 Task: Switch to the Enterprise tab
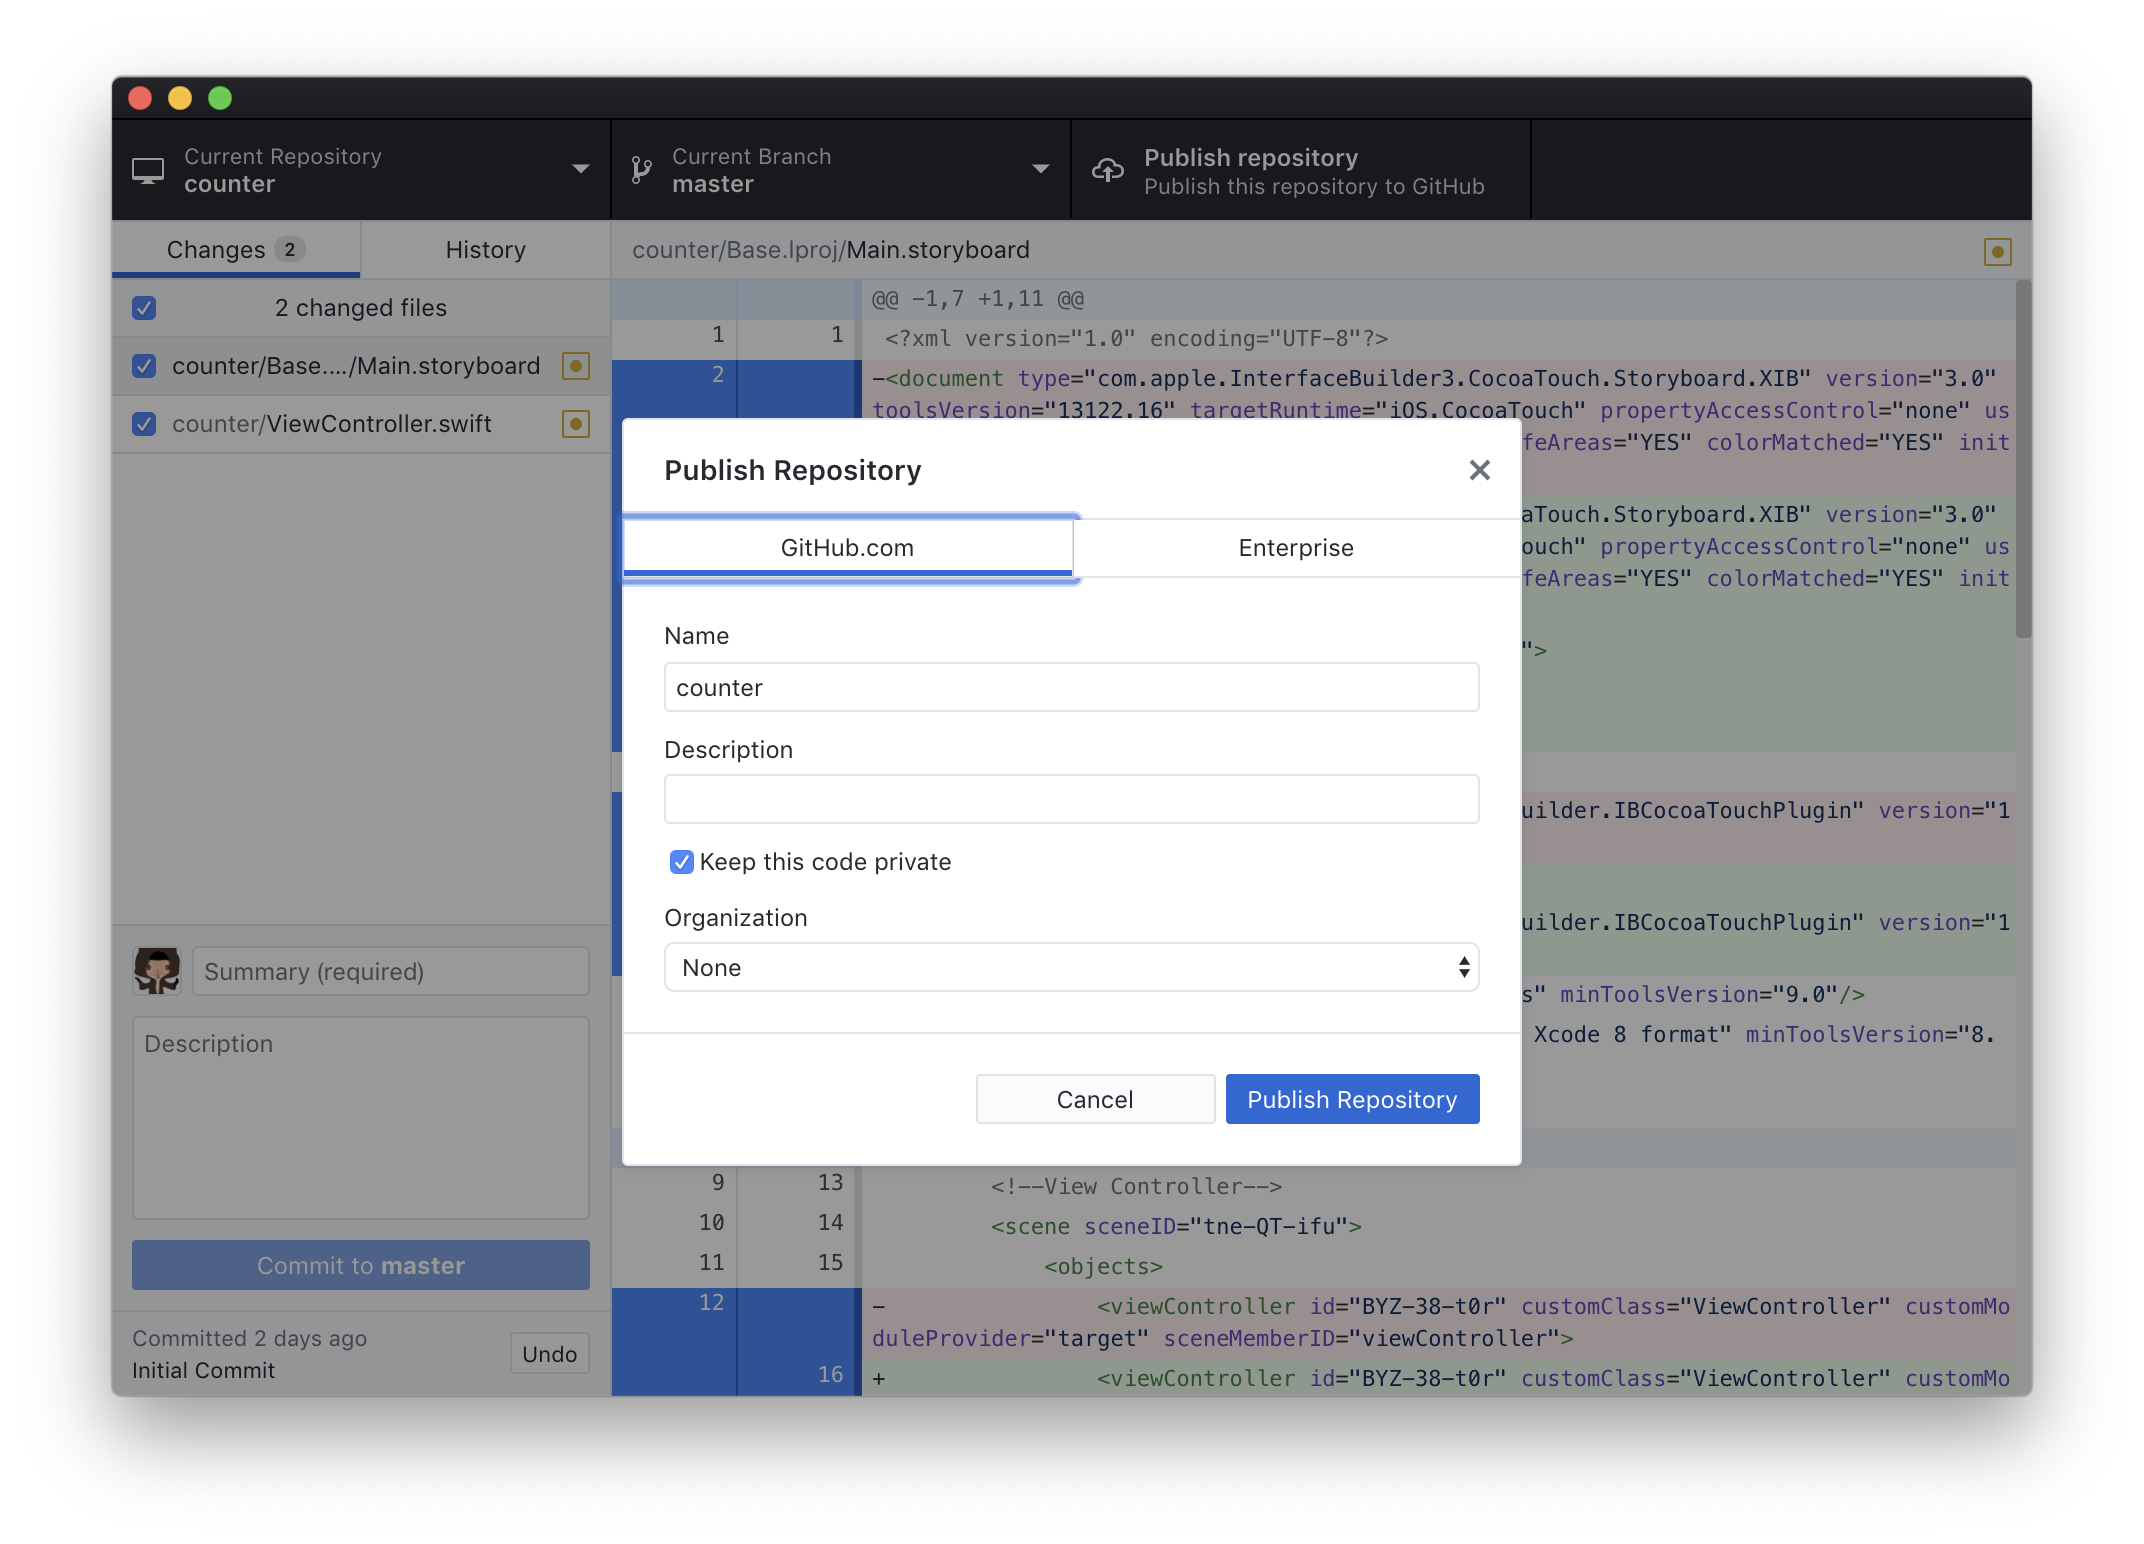[1295, 548]
